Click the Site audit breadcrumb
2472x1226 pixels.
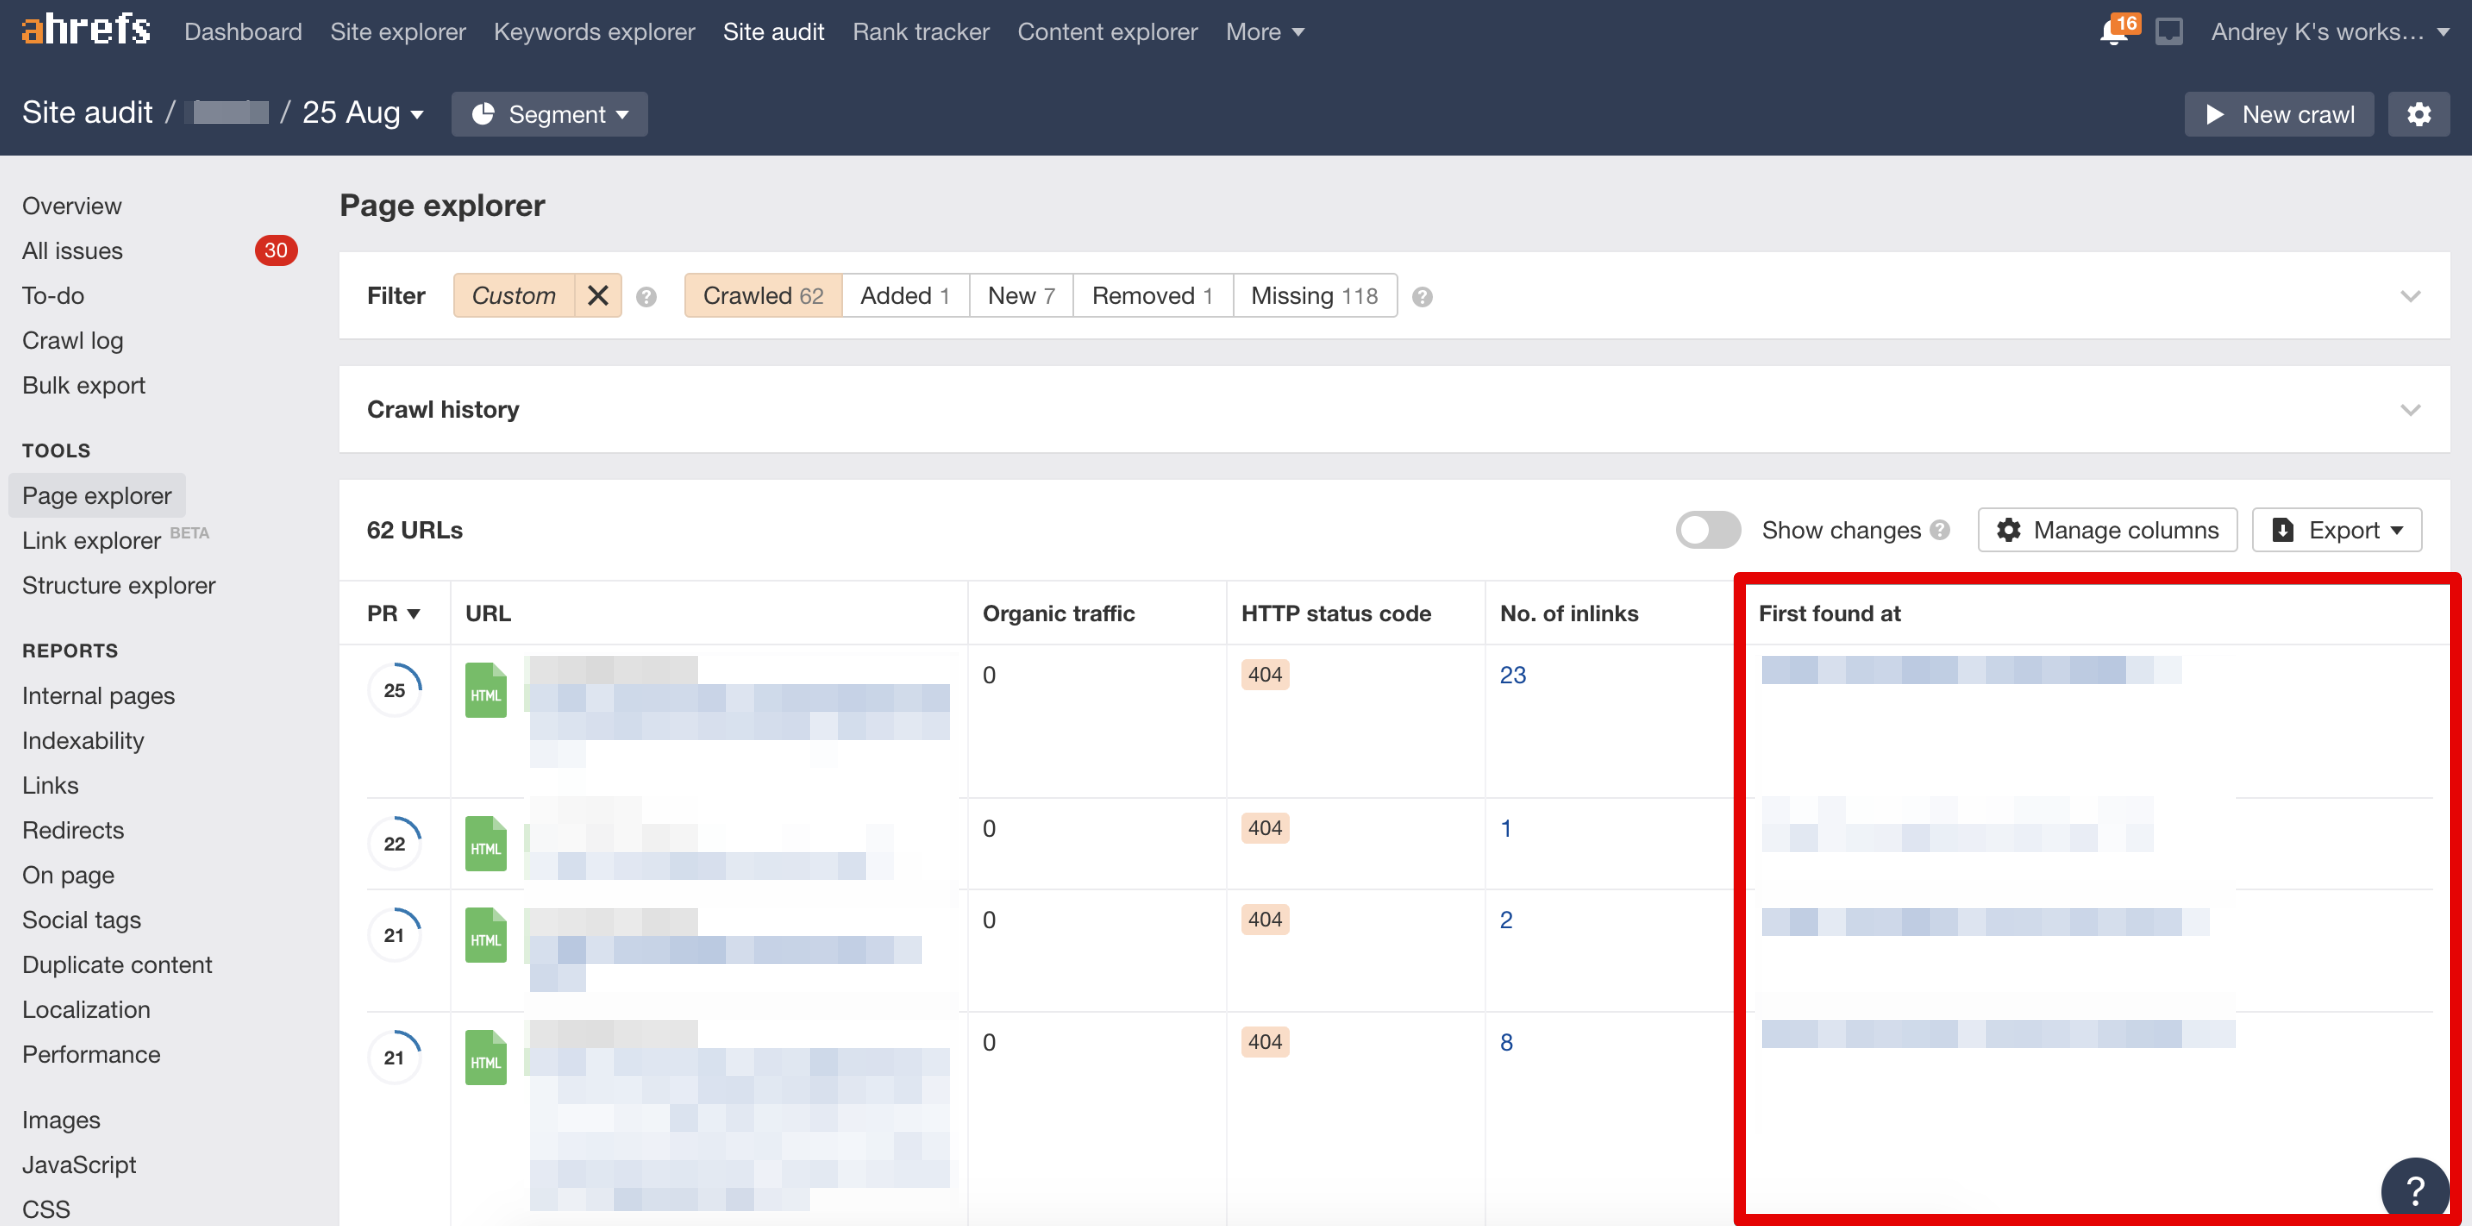coord(87,112)
